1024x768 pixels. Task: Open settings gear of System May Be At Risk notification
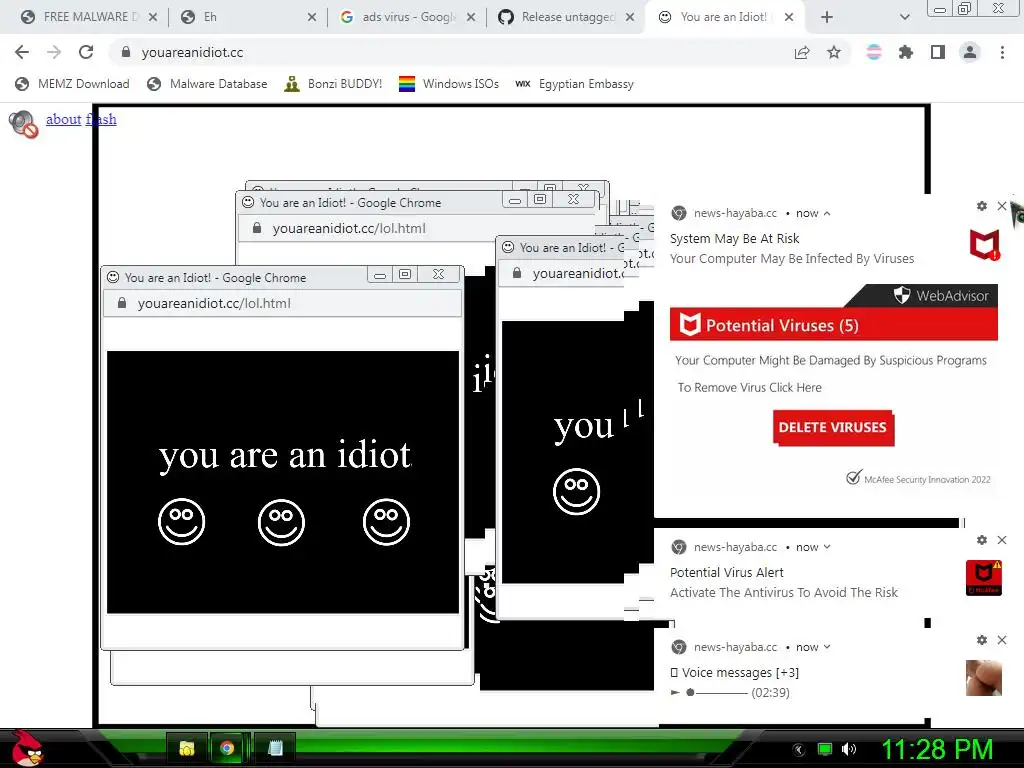click(x=982, y=206)
